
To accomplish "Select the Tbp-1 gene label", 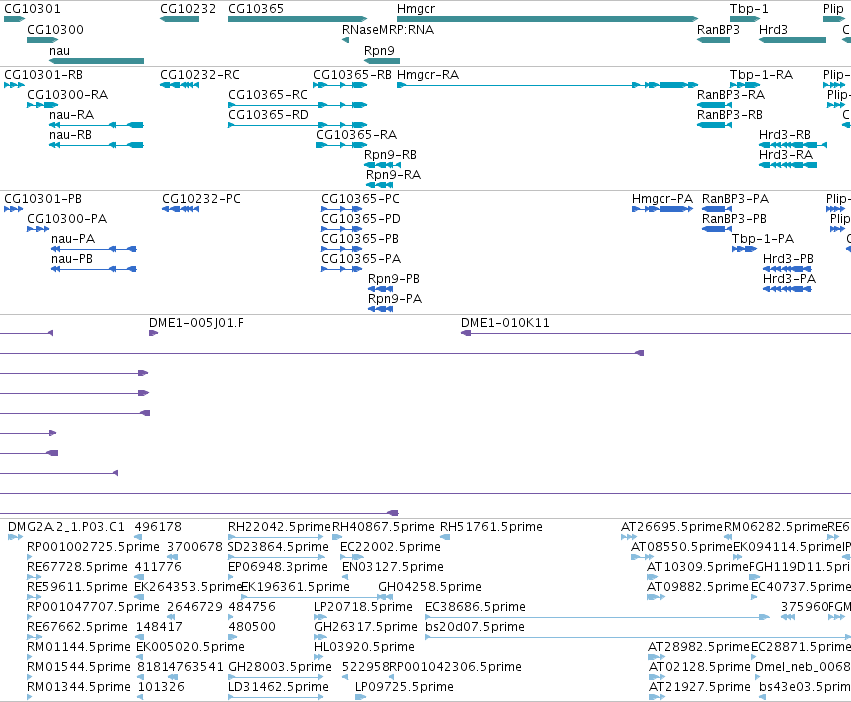I will click(x=749, y=9).
